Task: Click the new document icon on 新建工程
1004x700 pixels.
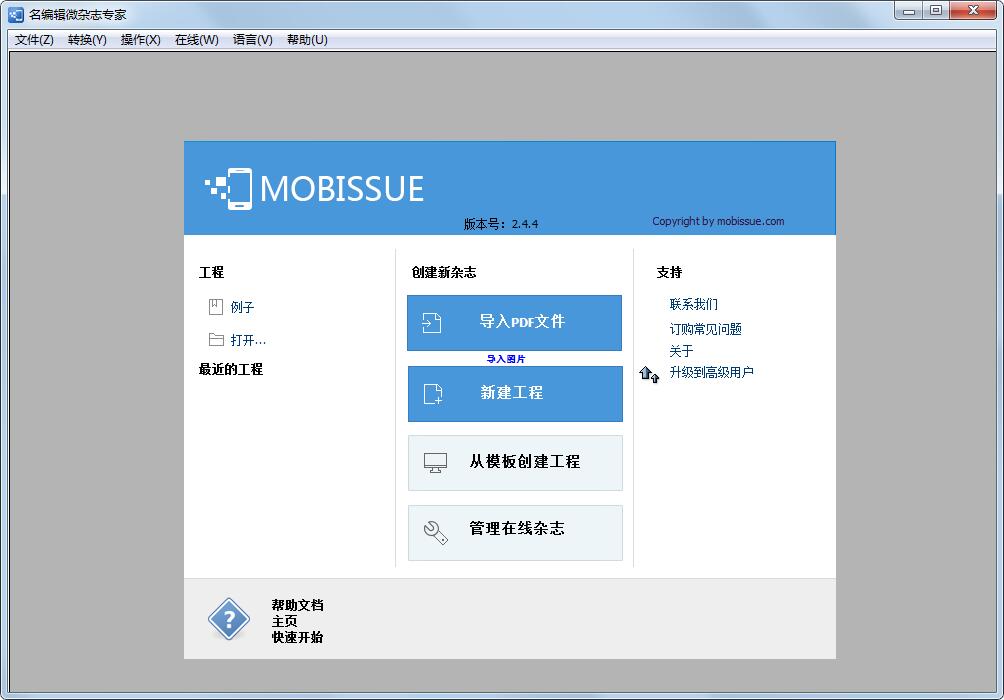Action: (x=432, y=394)
